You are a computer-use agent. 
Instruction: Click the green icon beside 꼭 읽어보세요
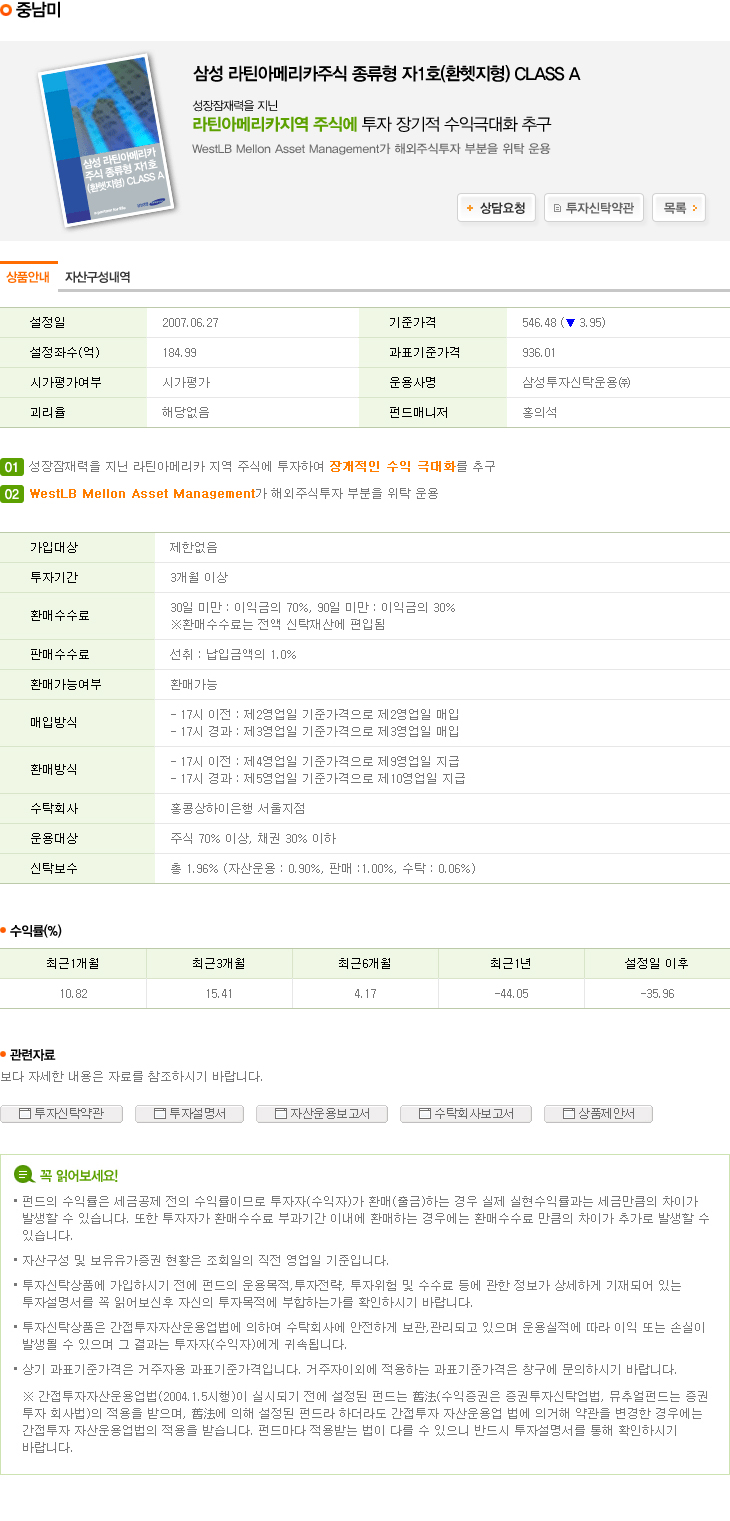click(24, 1175)
